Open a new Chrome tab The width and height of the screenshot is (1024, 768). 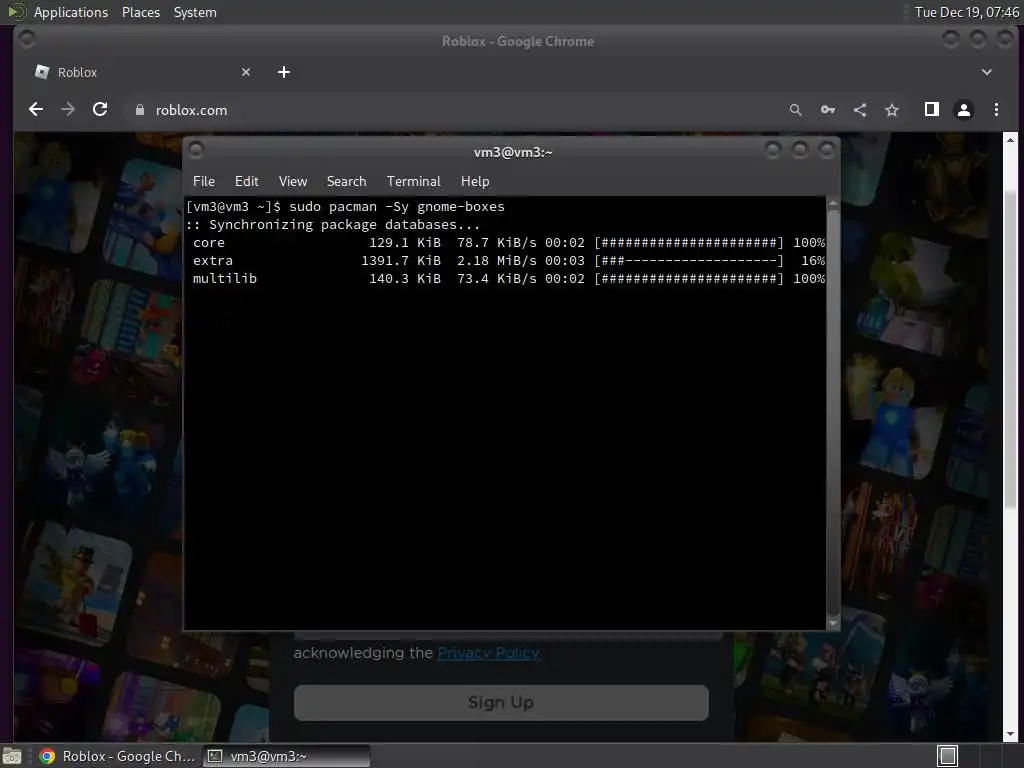283,72
